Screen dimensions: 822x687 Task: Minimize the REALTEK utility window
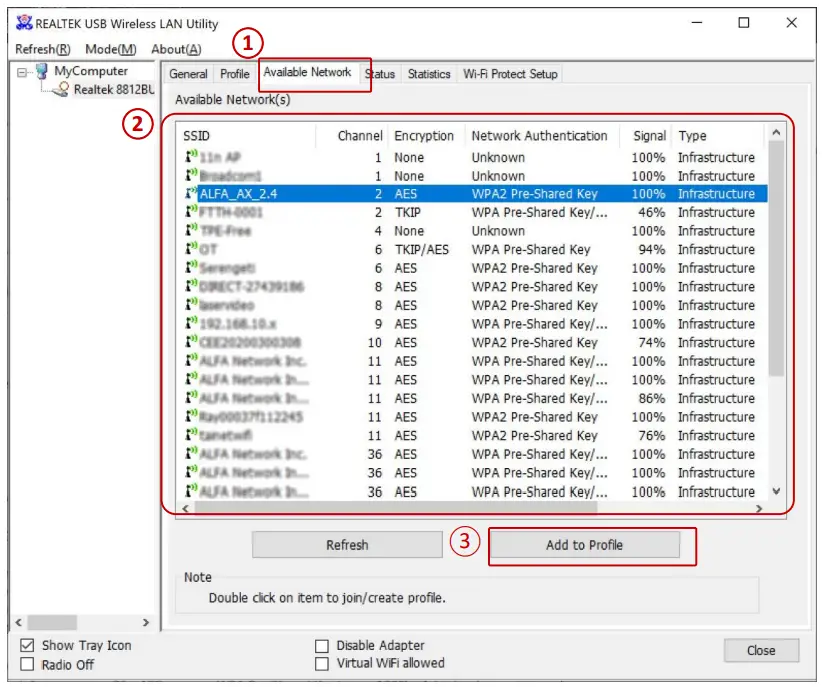pos(697,23)
